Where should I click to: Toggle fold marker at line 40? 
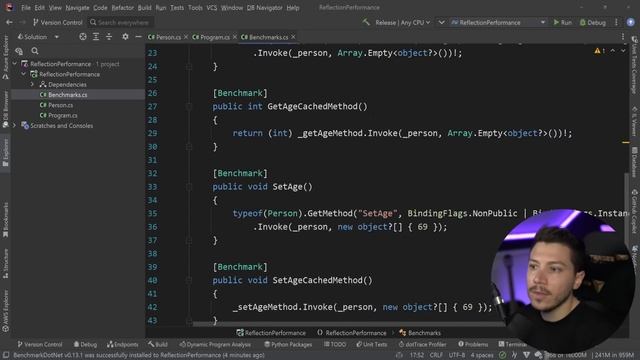(x=189, y=280)
